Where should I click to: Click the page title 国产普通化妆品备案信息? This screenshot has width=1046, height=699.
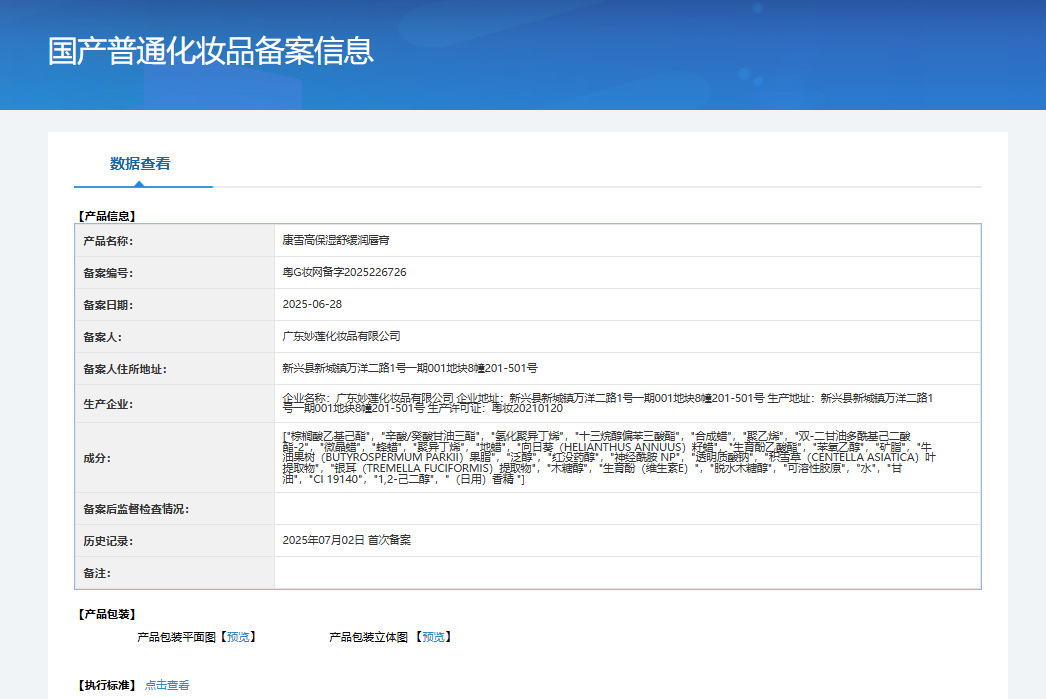pyautogui.click(x=211, y=51)
